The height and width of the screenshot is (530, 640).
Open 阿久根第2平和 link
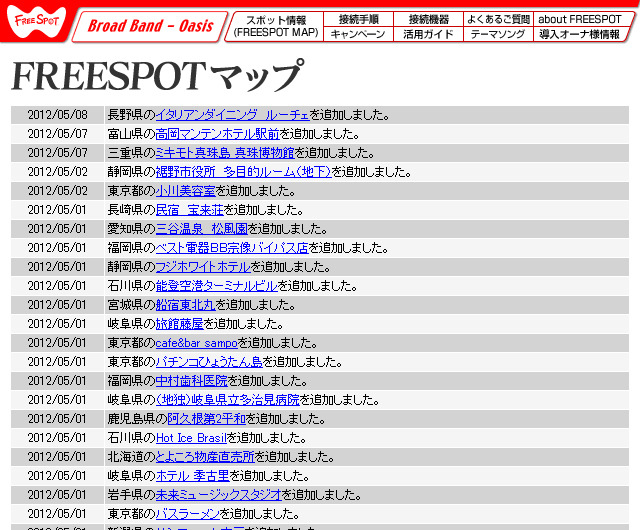tap(207, 419)
